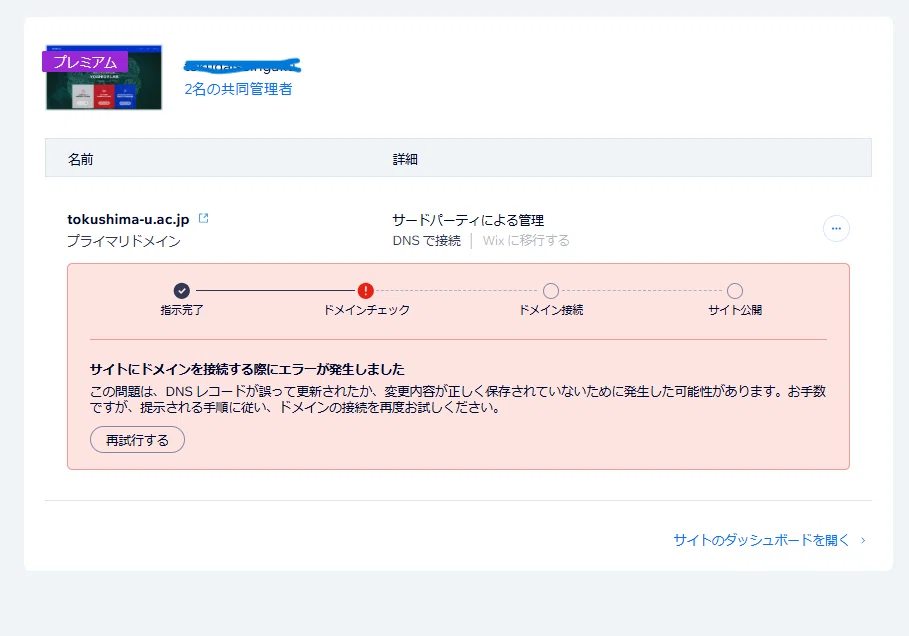Click the tokushima-u.ac.jp domain name
Viewport: 909px width, 636px height.
pyautogui.click(x=128, y=219)
